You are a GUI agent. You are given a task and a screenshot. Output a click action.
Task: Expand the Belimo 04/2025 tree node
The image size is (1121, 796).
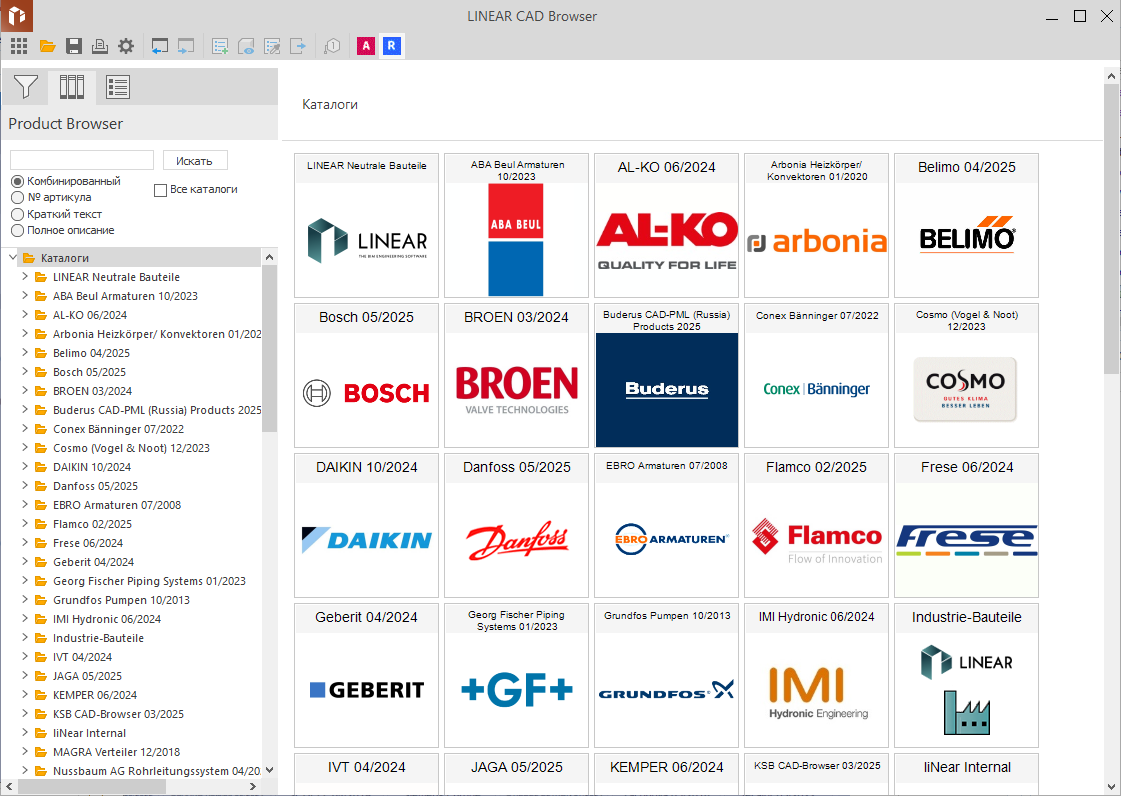tap(25, 352)
